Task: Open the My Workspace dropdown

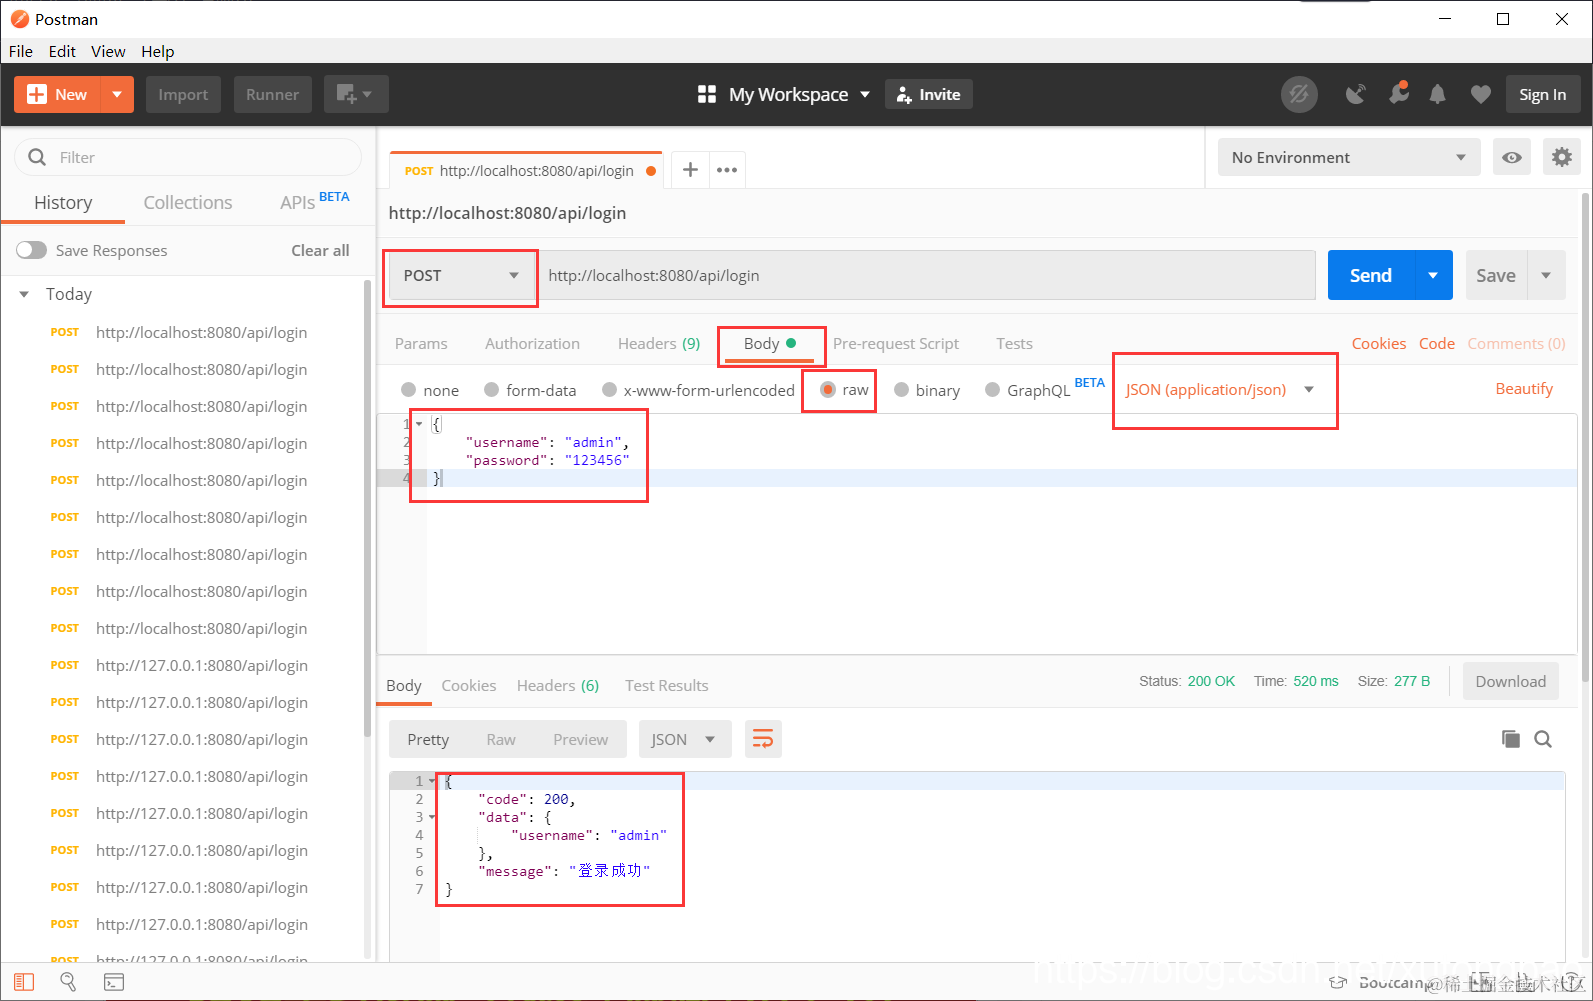Action: click(799, 94)
